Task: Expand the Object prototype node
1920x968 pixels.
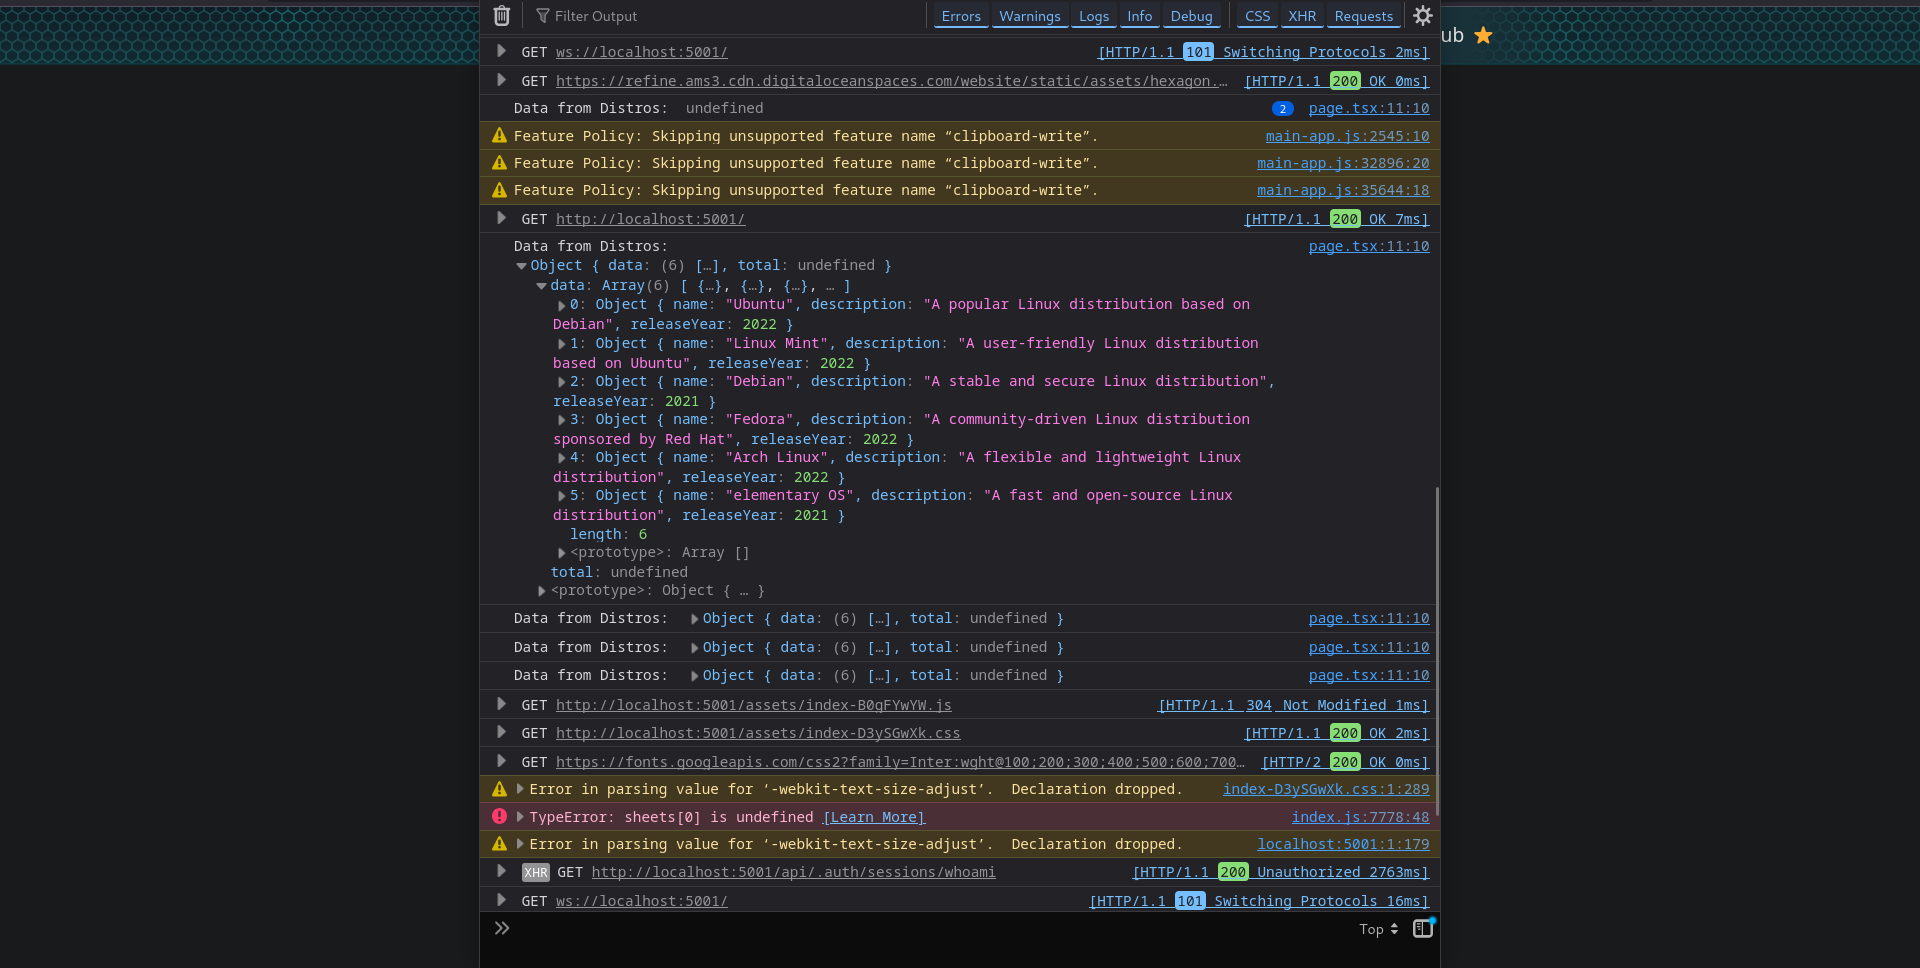Action: coord(542,591)
